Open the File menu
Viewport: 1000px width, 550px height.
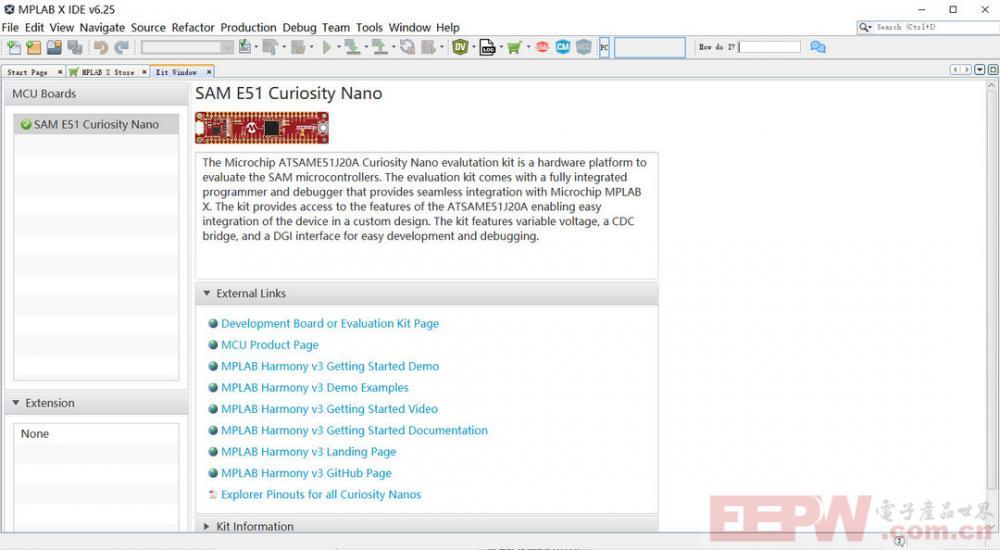click(10, 27)
